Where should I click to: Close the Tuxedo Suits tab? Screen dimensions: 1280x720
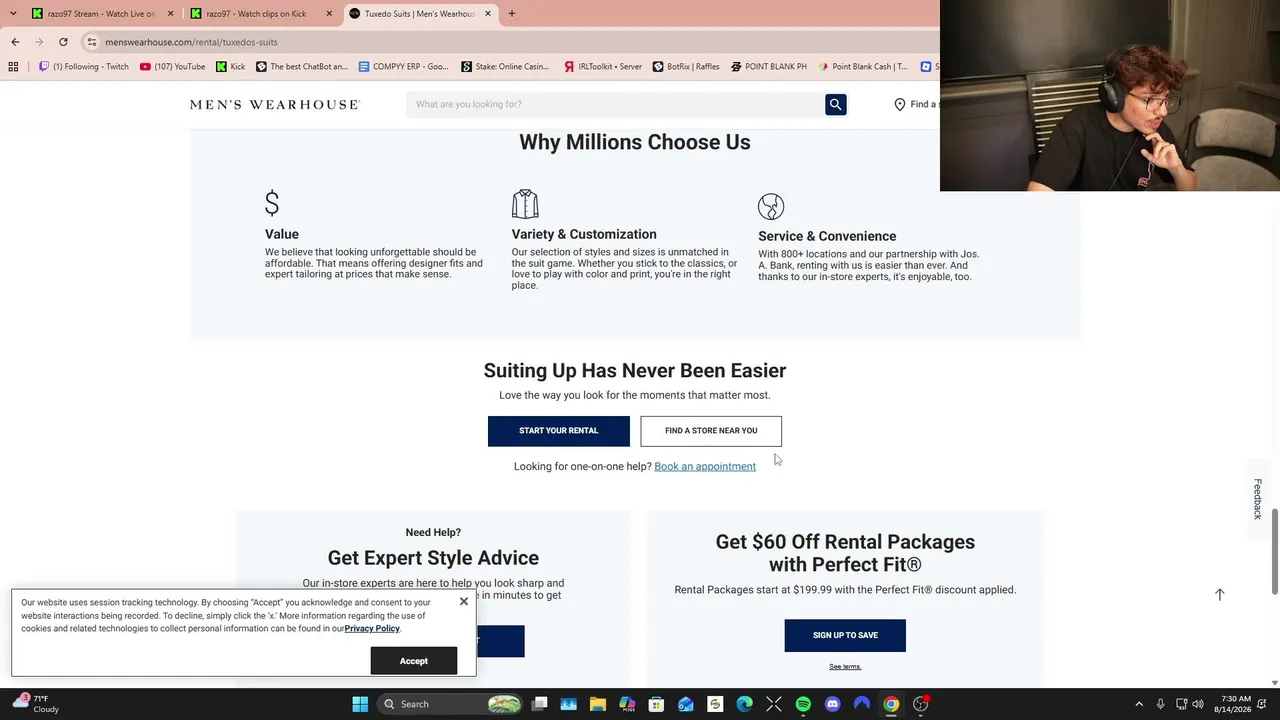pos(488,14)
